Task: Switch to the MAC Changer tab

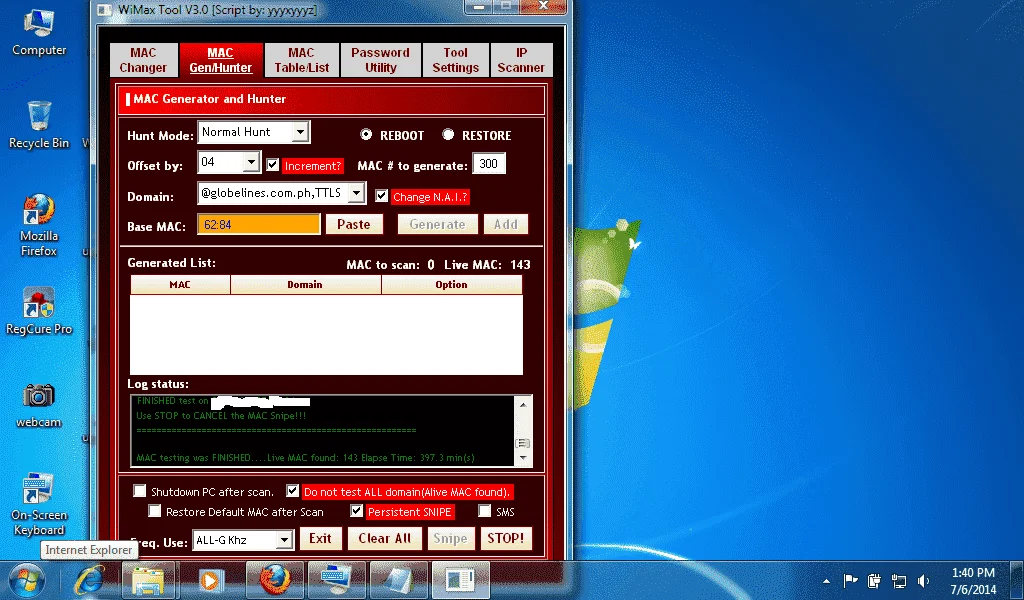Action: pos(143,60)
